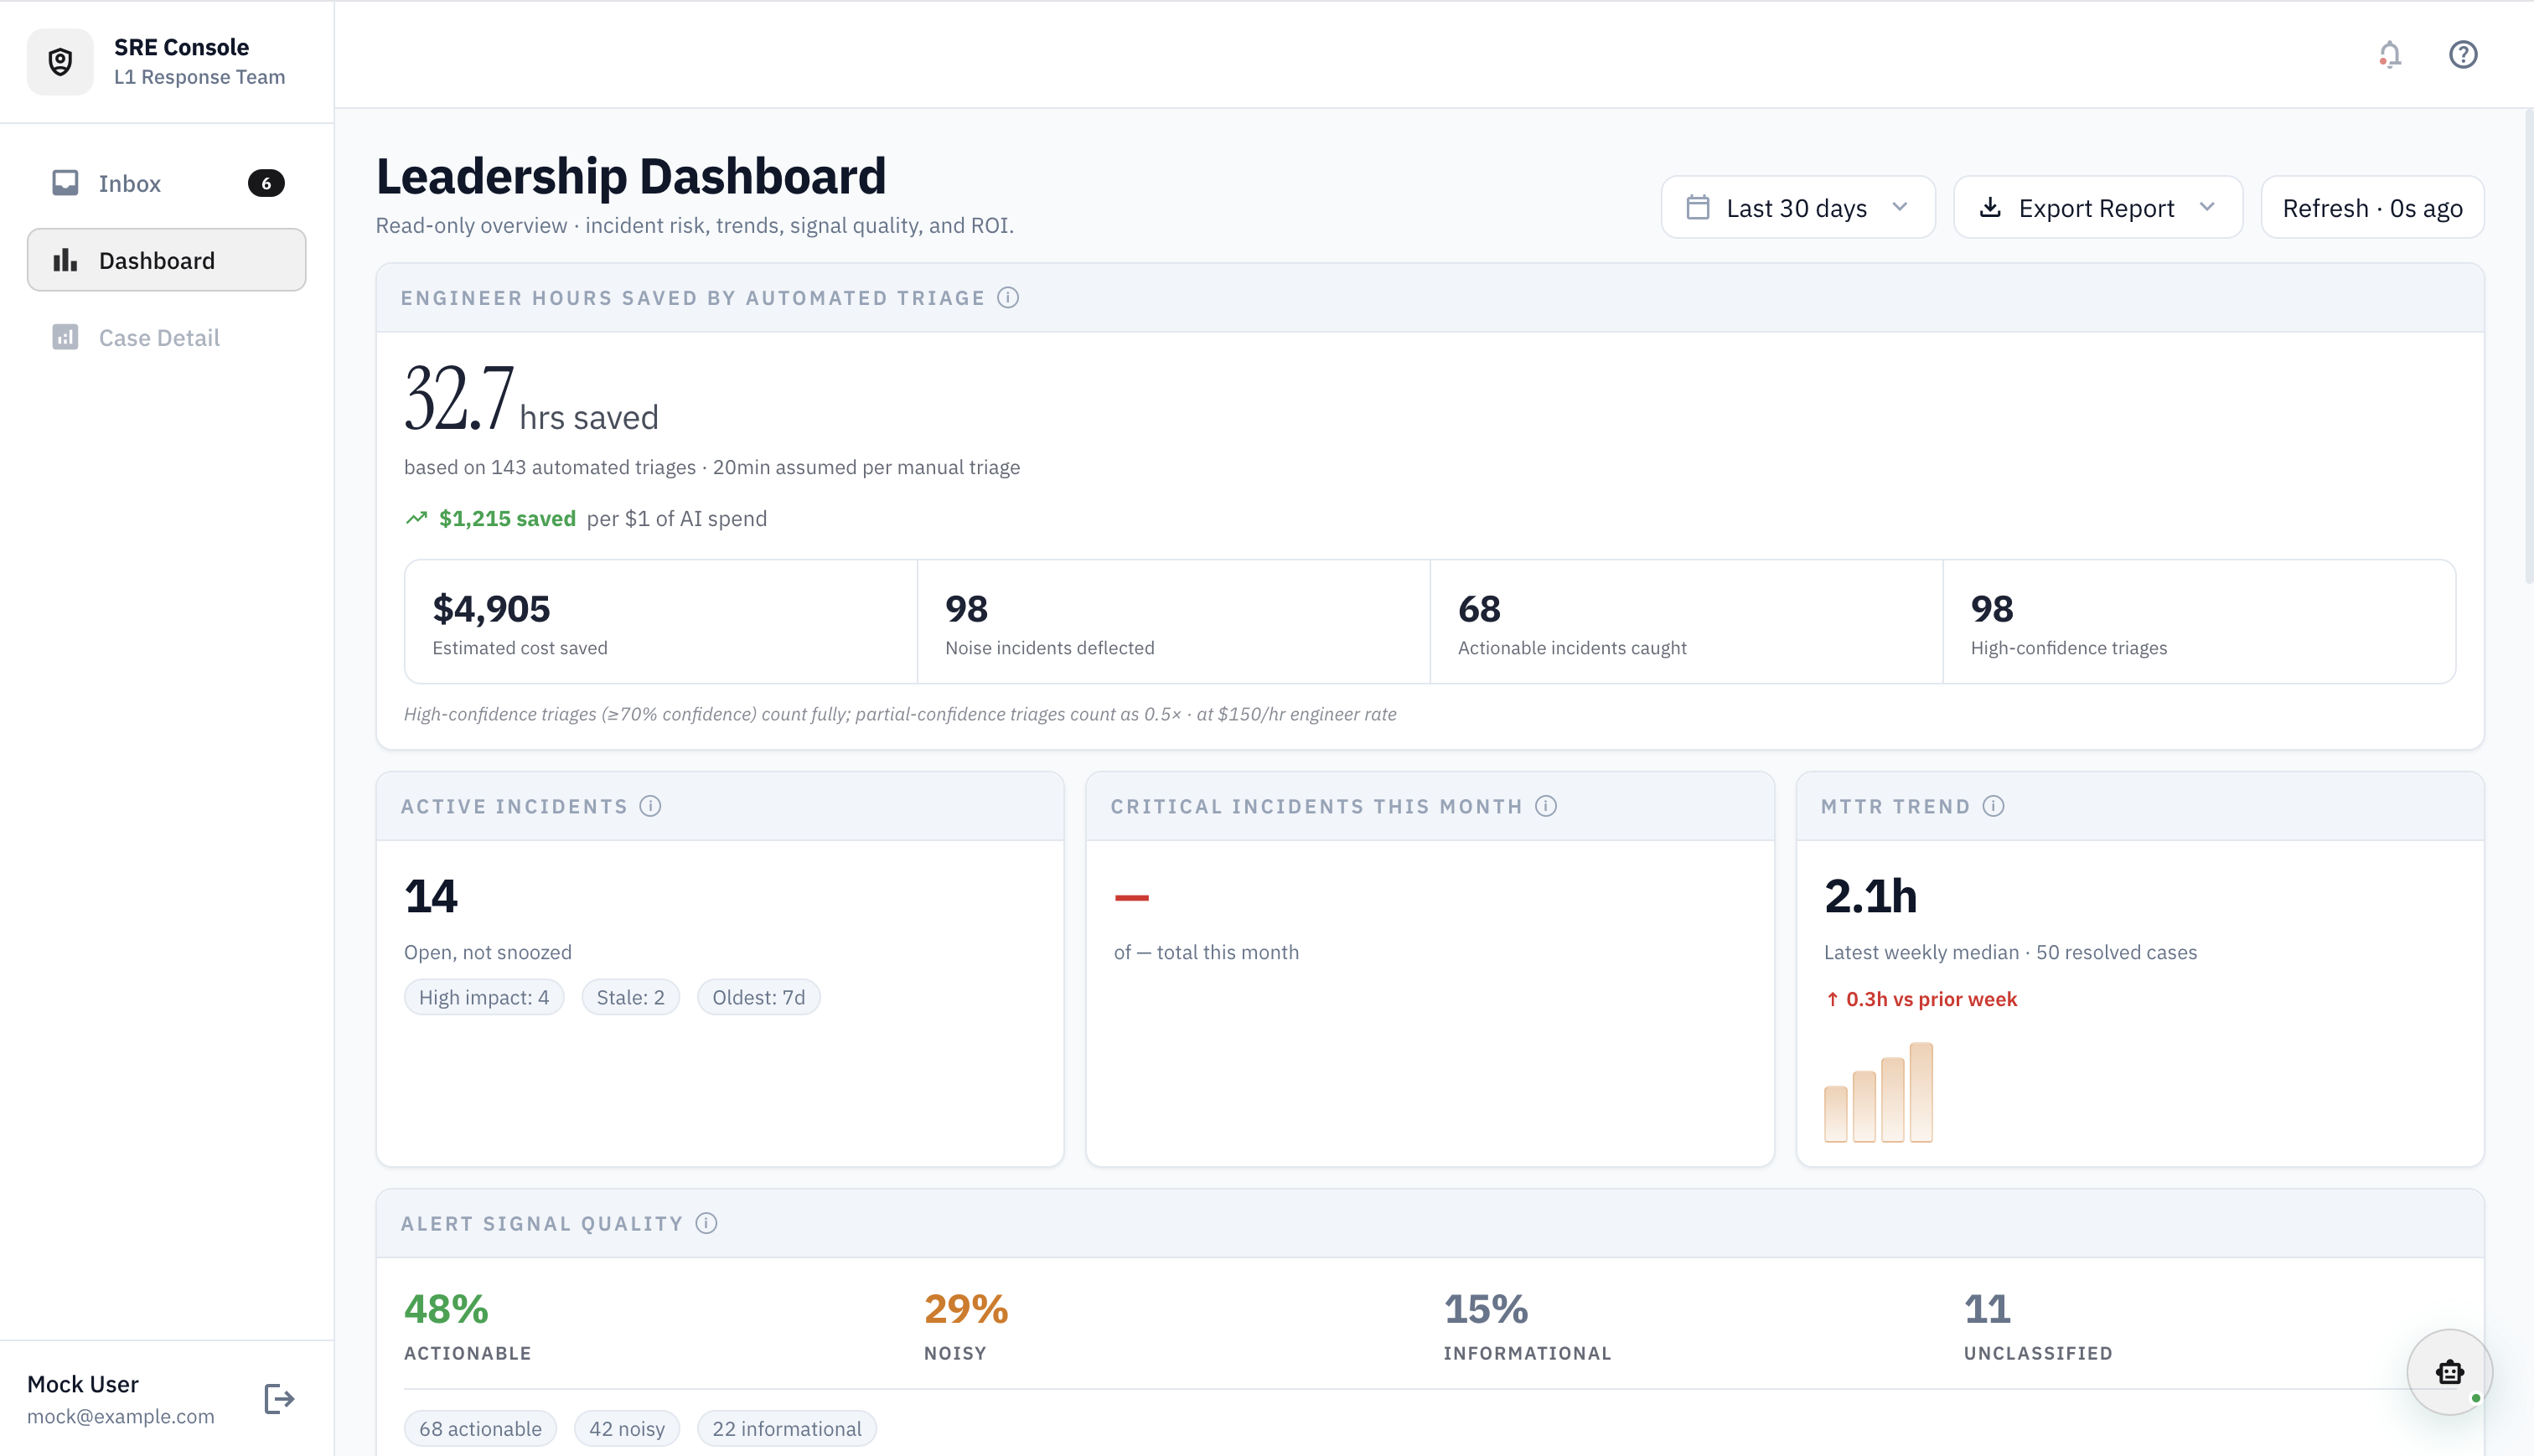Click the MTTR Trend info icon
This screenshot has height=1456, width=2534.
(x=1993, y=805)
